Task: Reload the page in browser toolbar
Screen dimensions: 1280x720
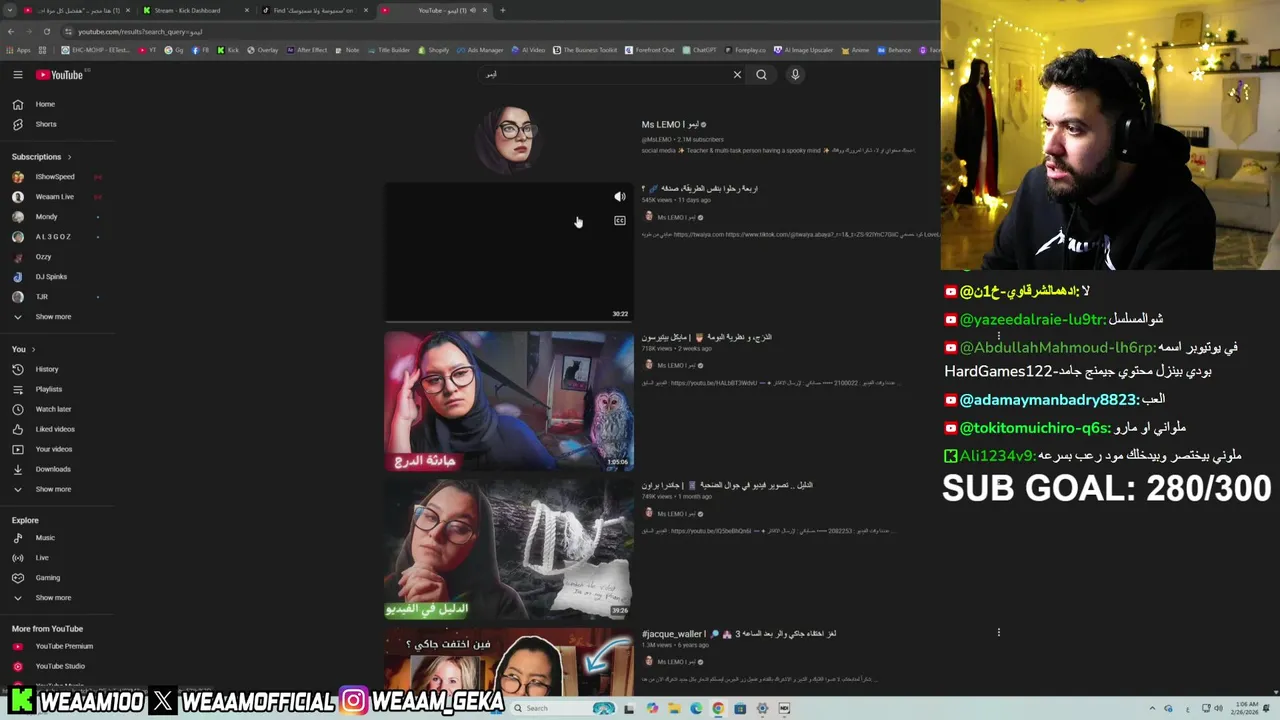Action: click(46, 32)
